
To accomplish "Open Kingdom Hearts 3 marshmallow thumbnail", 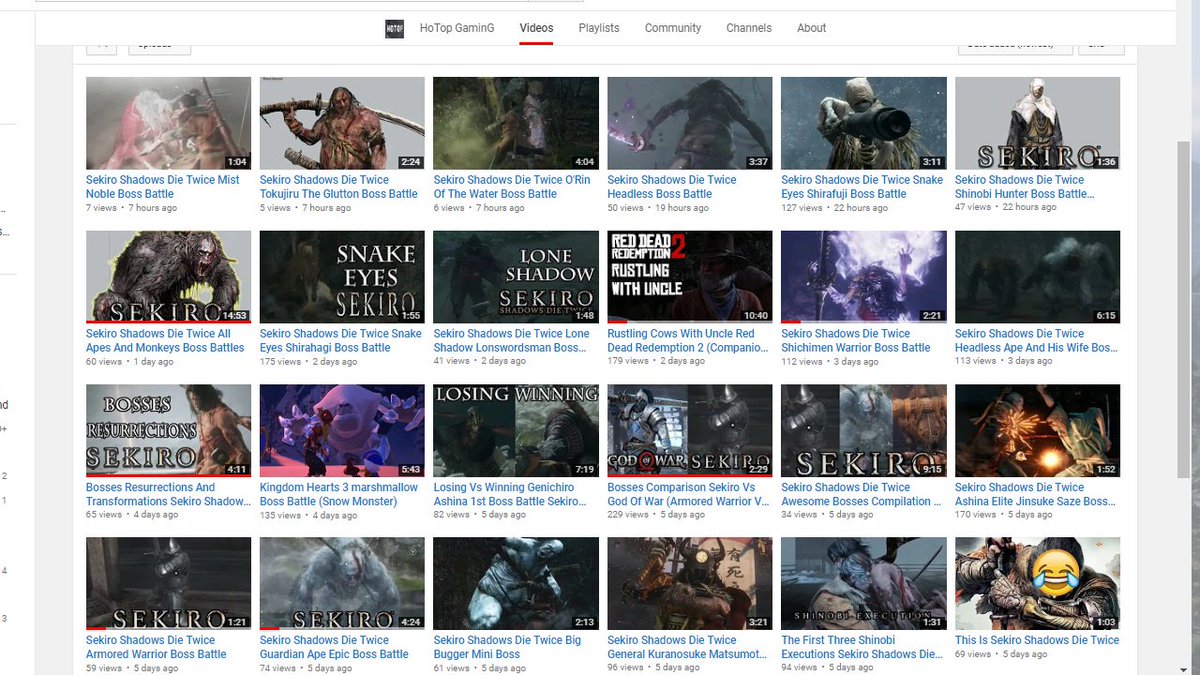I will pos(342,431).
